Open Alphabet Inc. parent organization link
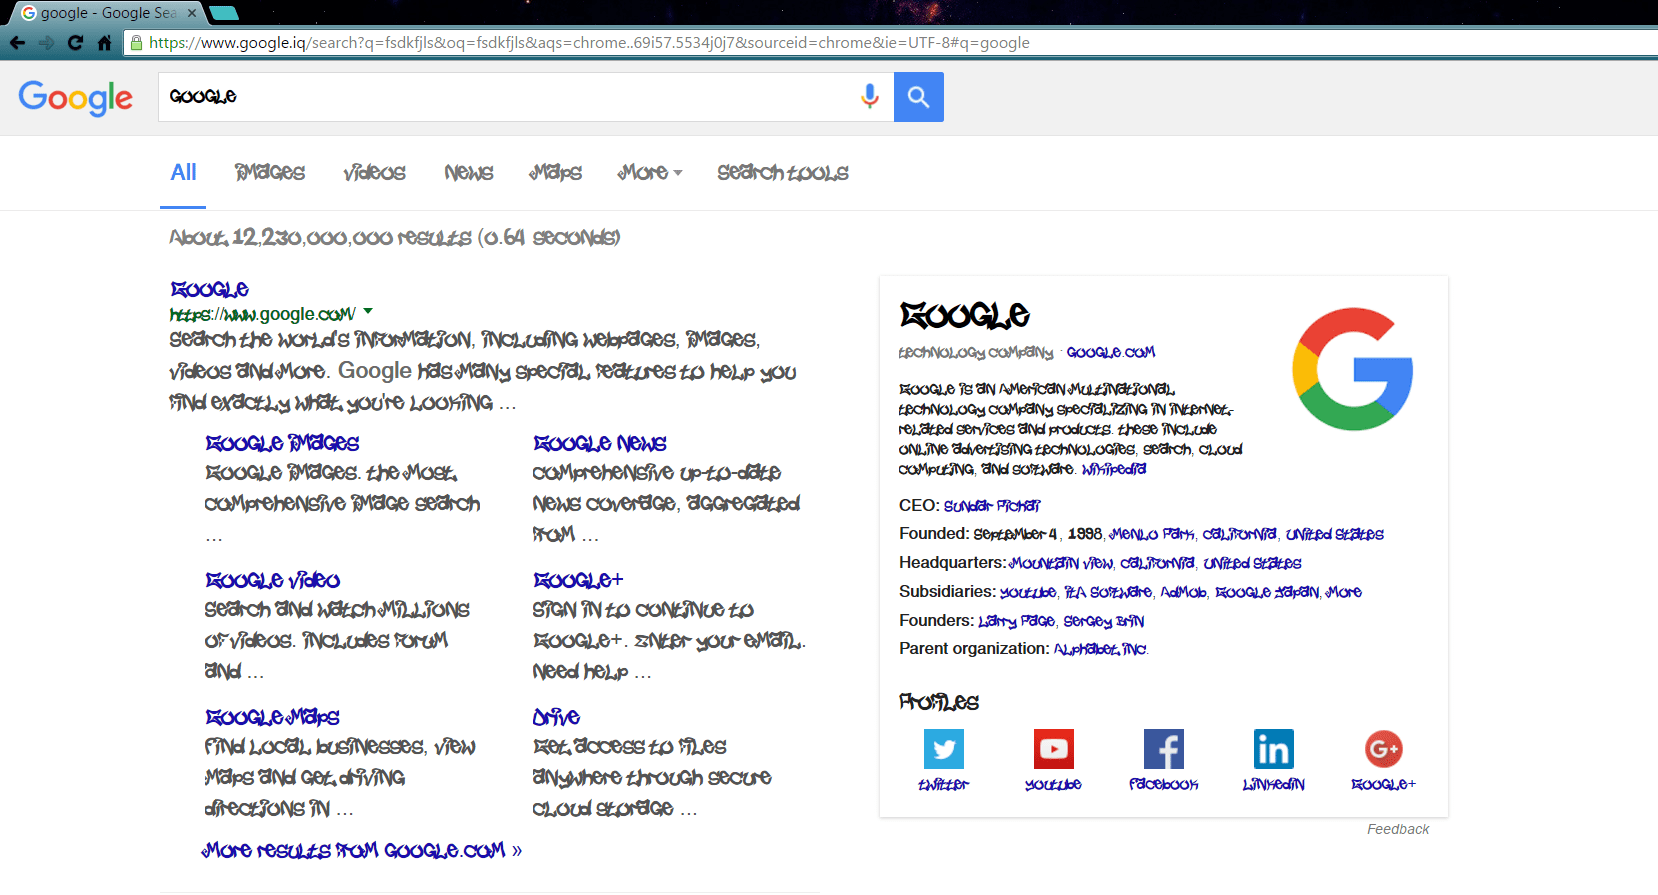1658x895 pixels. tap(1101, 649)
